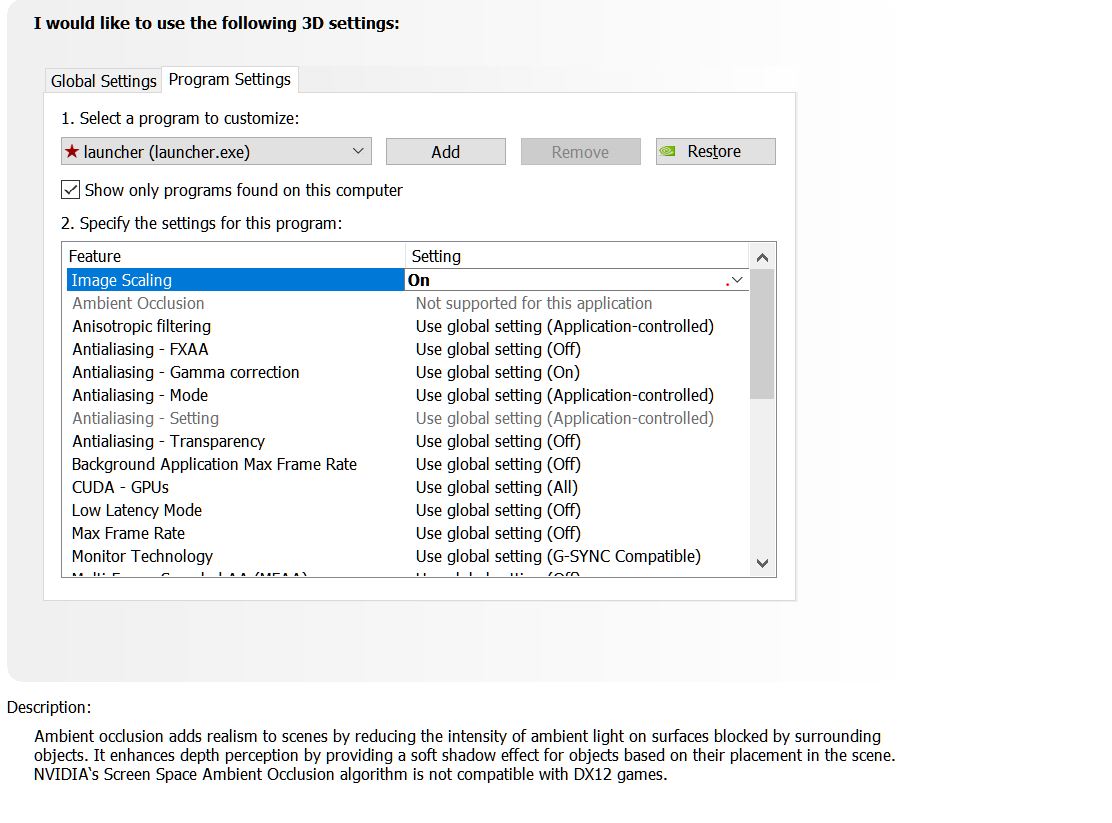Click the scroll up arrow of settings list

pos(762,258)
